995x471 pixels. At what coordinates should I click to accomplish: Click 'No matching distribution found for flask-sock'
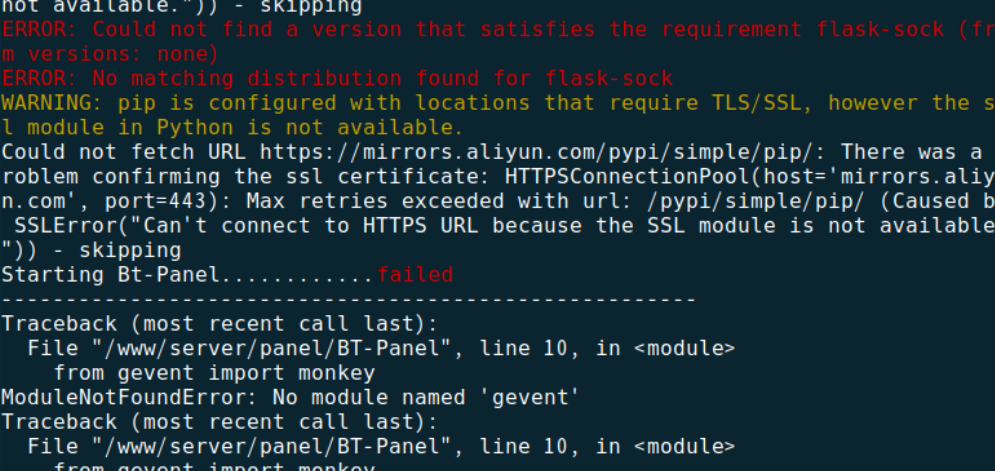(383, 79)
